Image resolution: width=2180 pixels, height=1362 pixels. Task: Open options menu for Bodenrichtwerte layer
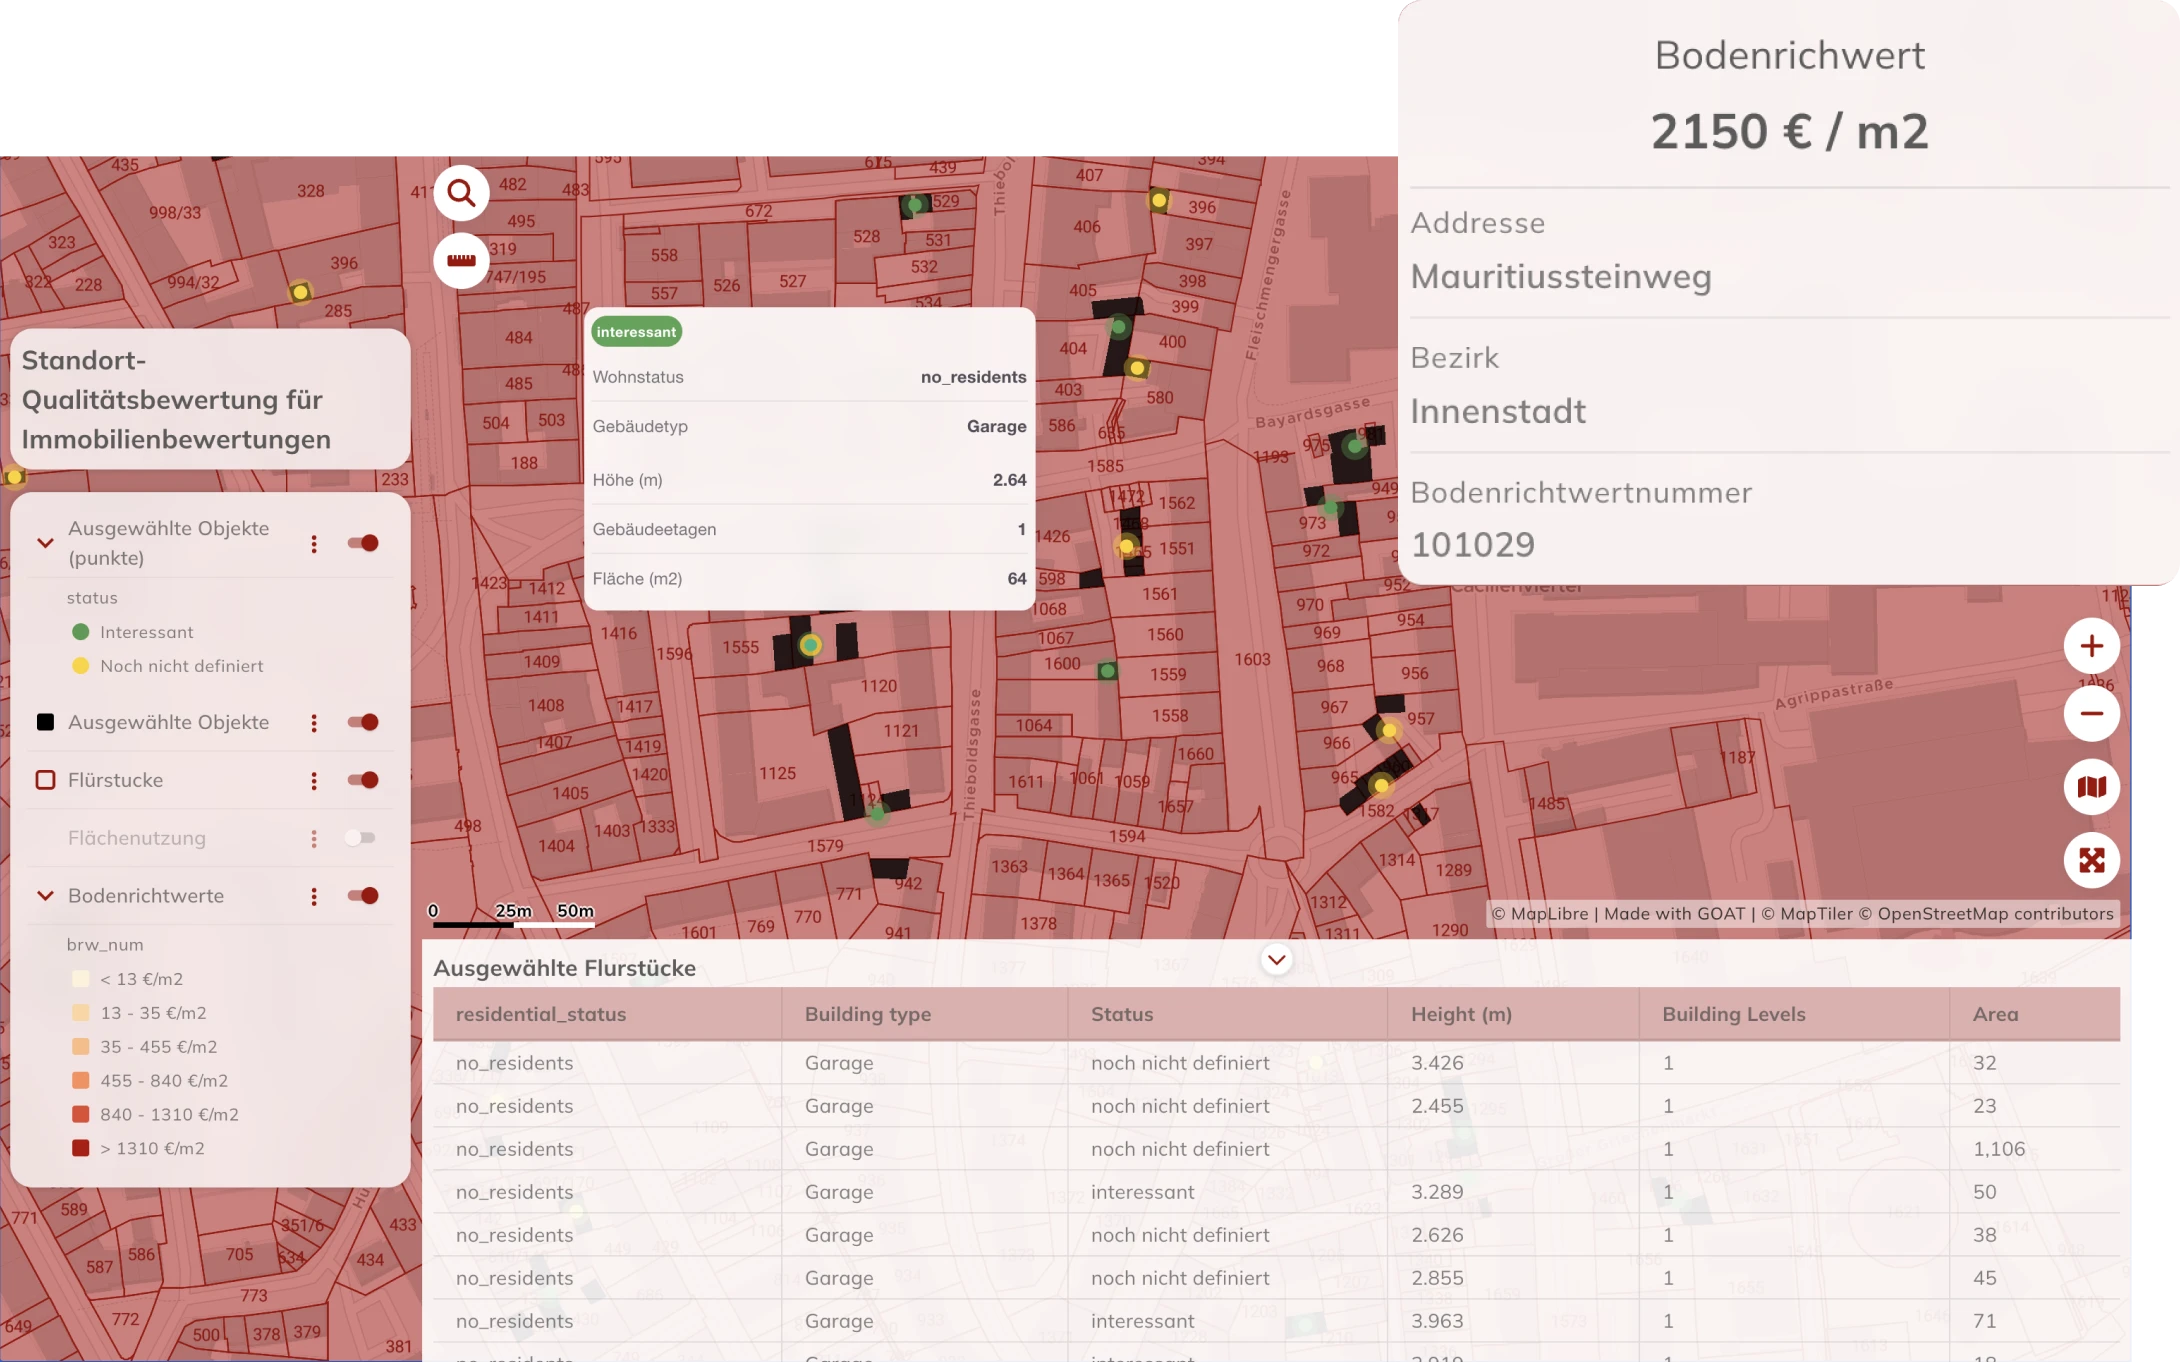(x=314, y=896)
